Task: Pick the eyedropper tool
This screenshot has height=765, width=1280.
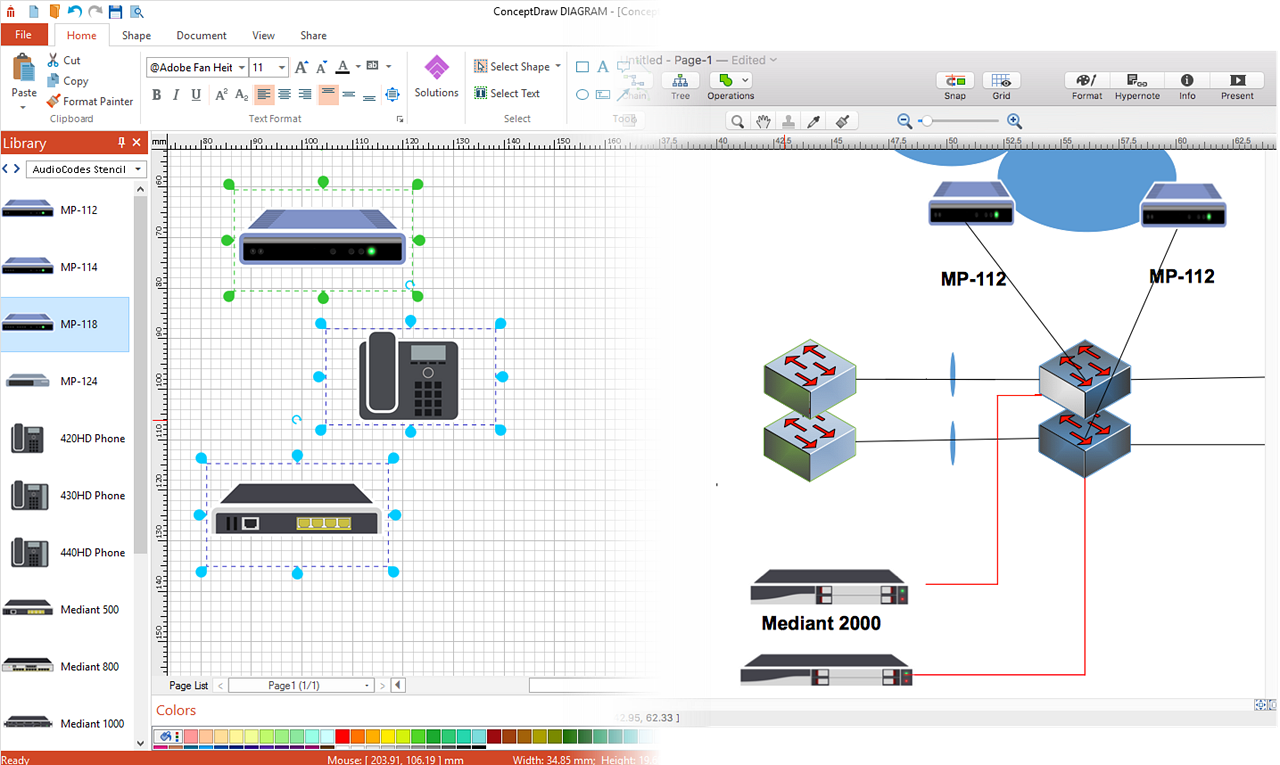Action: (x=814, y=121)
